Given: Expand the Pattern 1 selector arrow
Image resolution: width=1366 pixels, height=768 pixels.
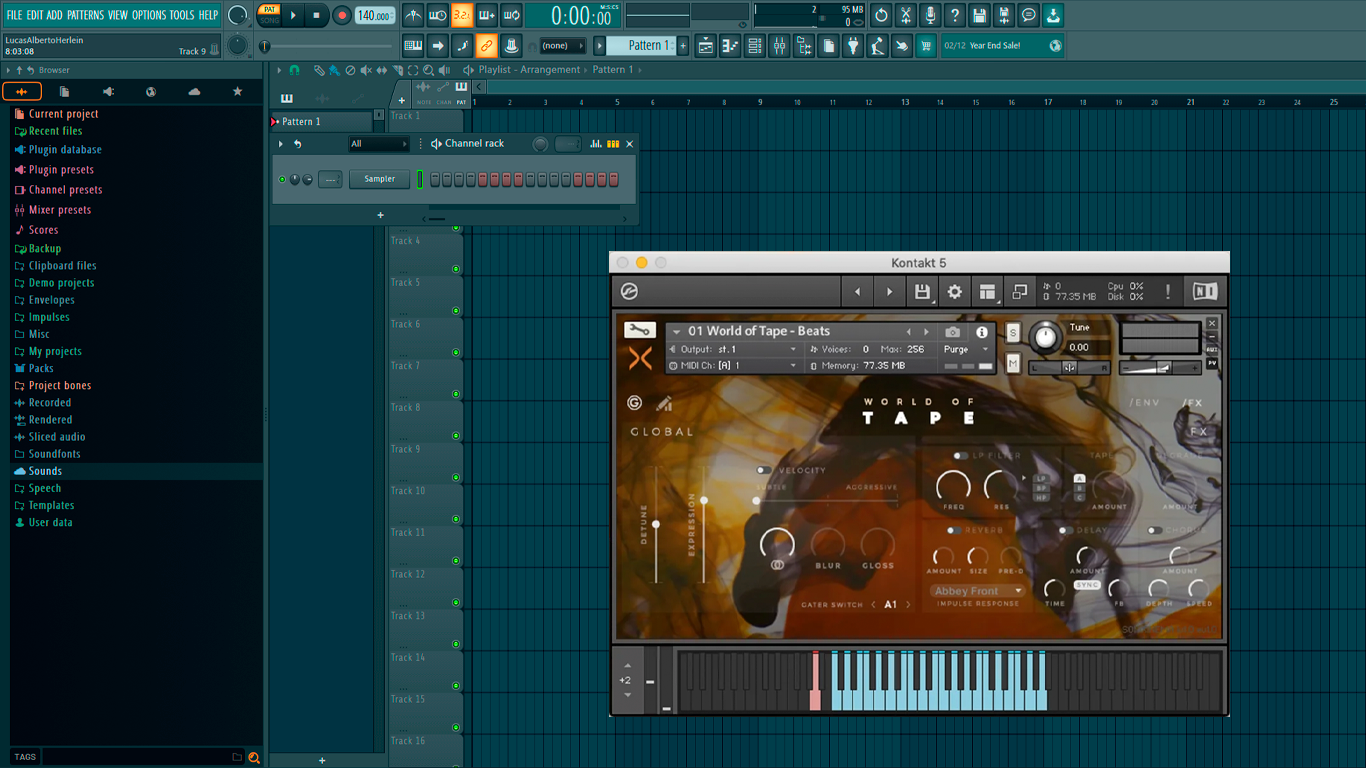Looking at the screenshot, I should (x=599, y=46).
